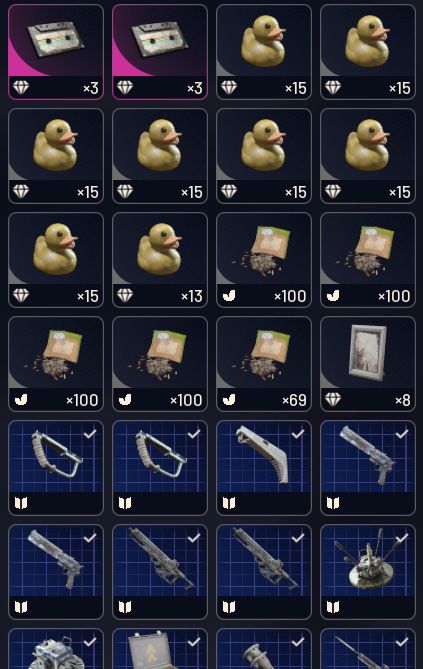Click book icon under curved stock blueprint
This screenshot has width=423, height=669.
point(229,503)
